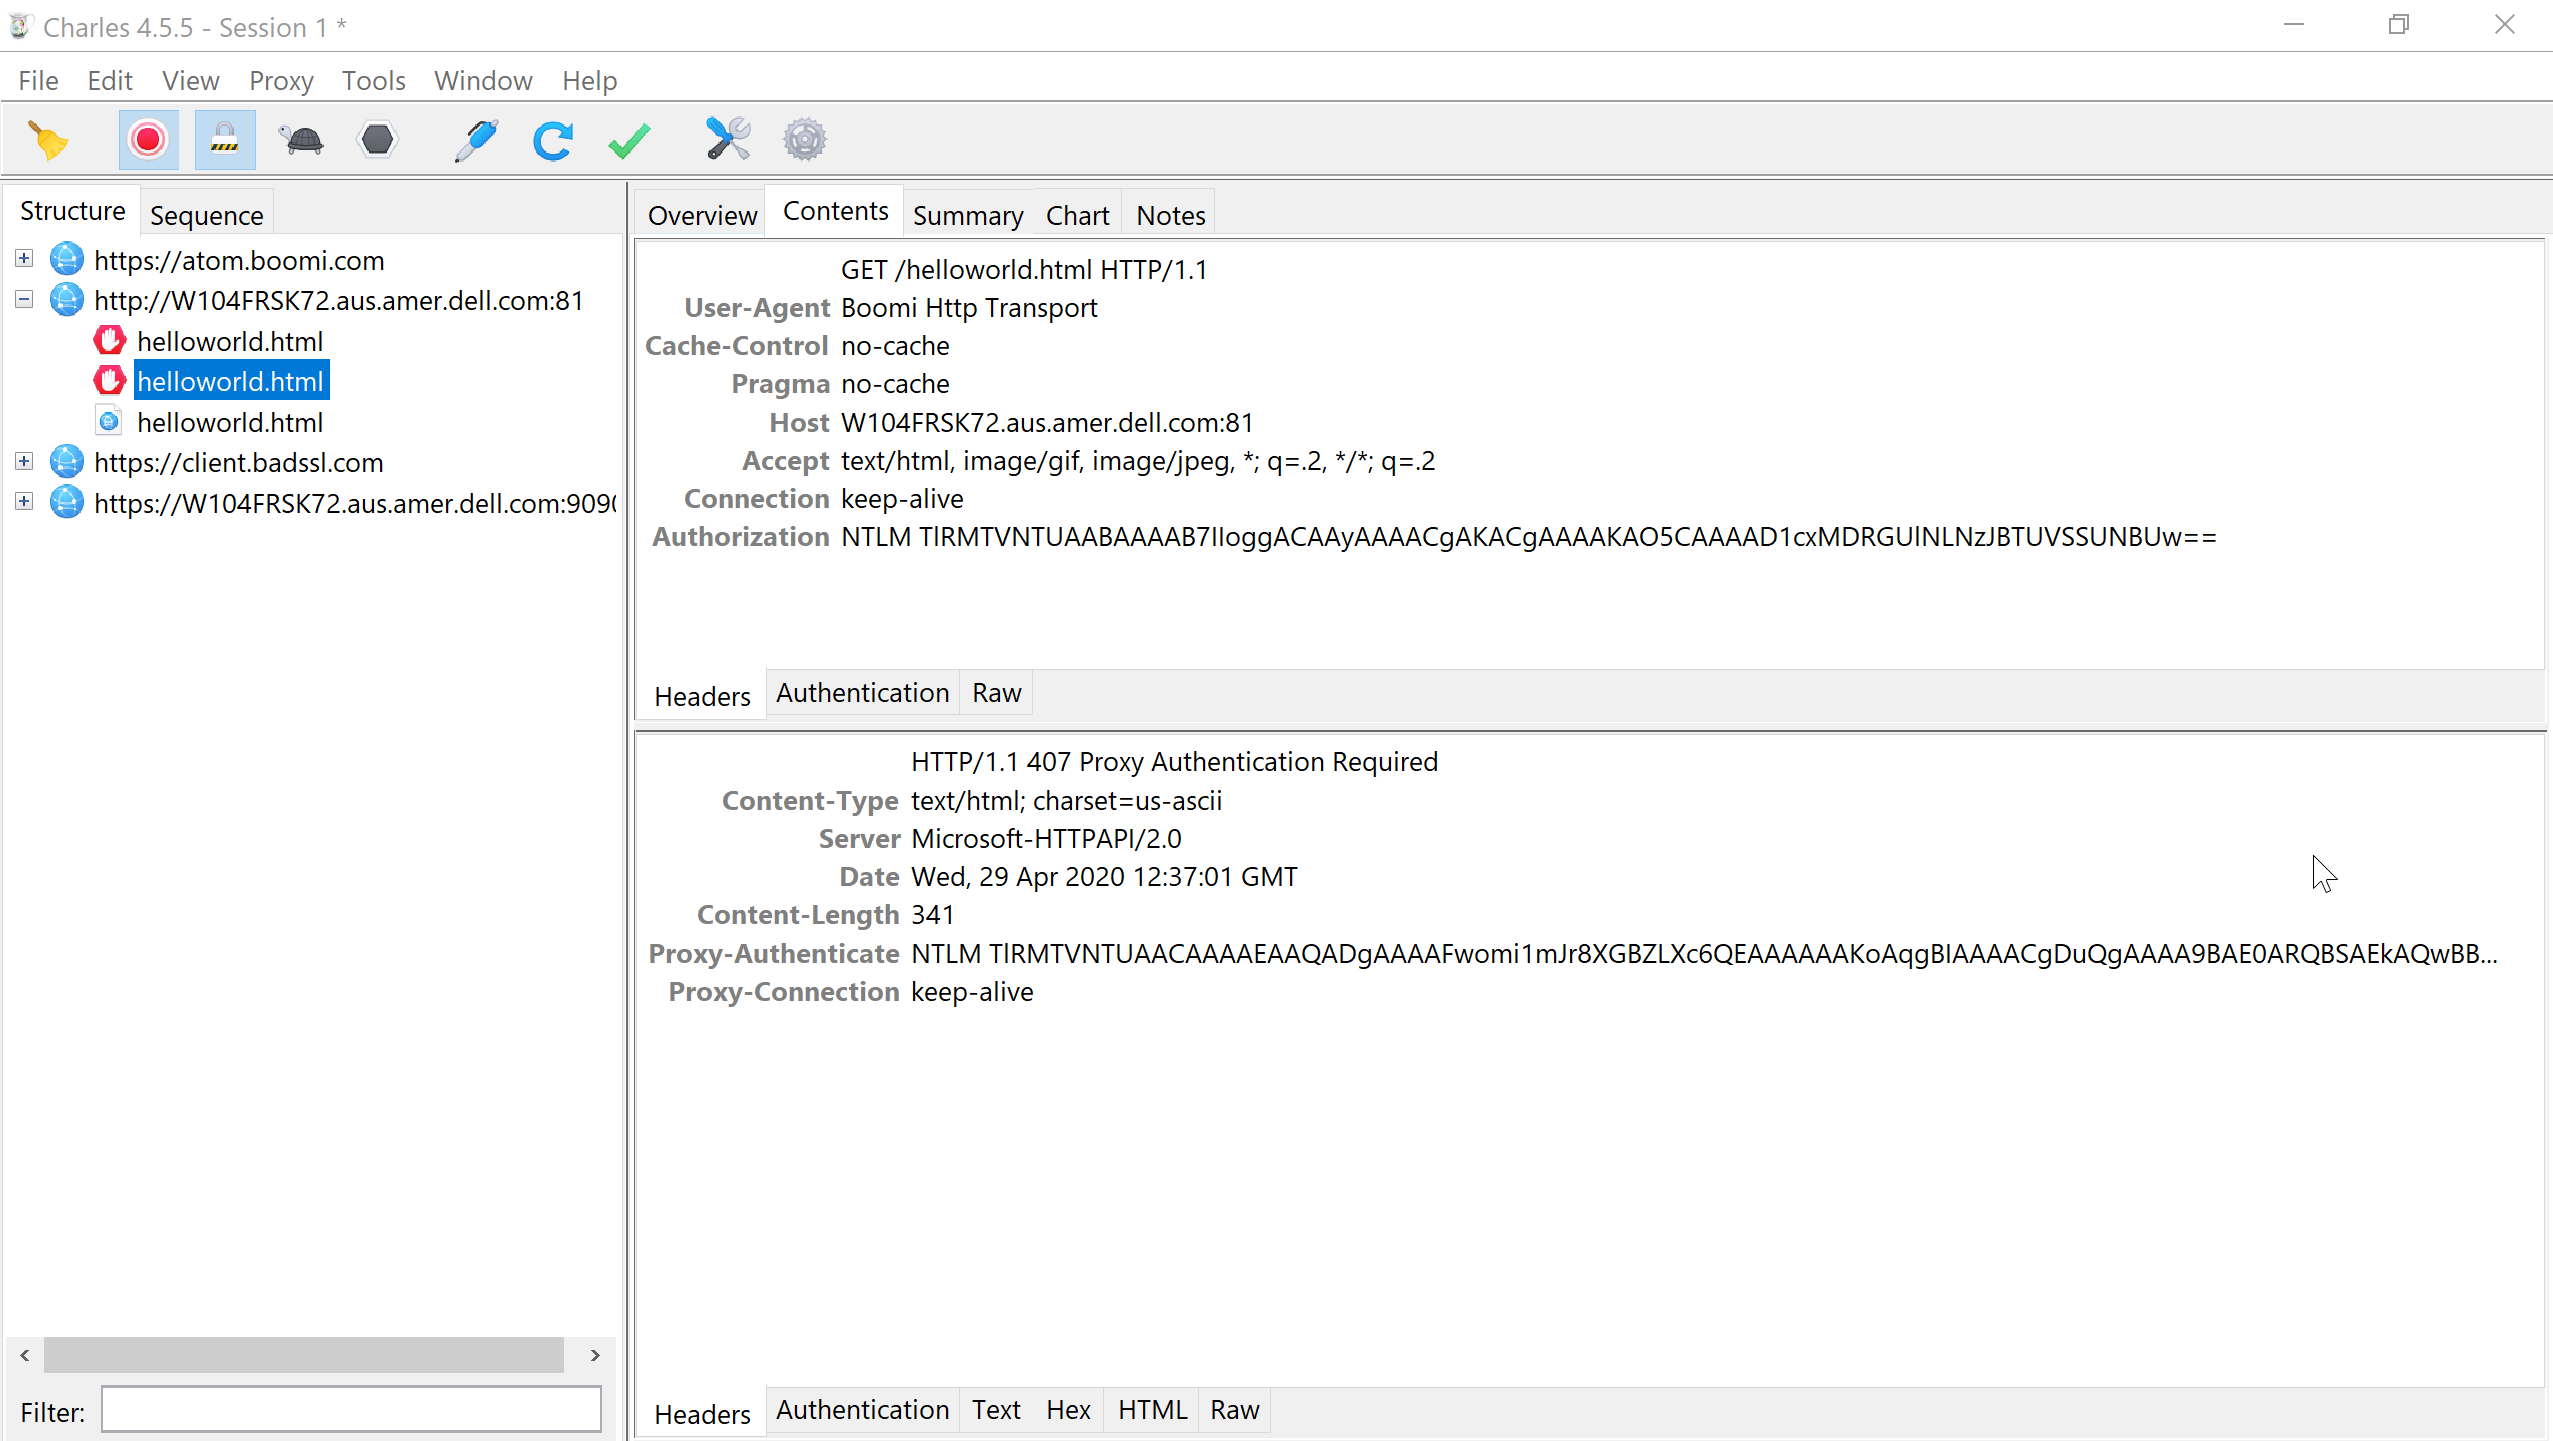The height and width of the screenshot is (1441, 2553).
Task: Clear the current session with broom icon
Action: point(47,139)
